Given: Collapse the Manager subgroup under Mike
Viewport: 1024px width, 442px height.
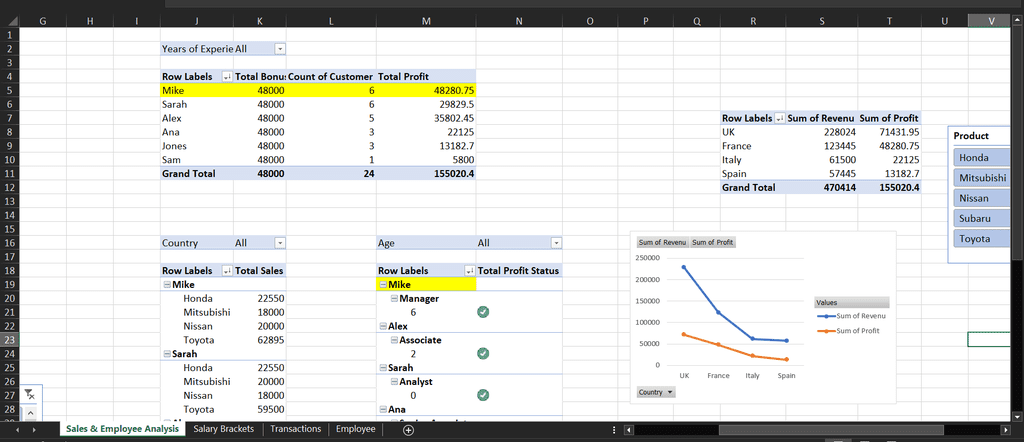Looking at the screenshot, I should click(x=394, y=299).
